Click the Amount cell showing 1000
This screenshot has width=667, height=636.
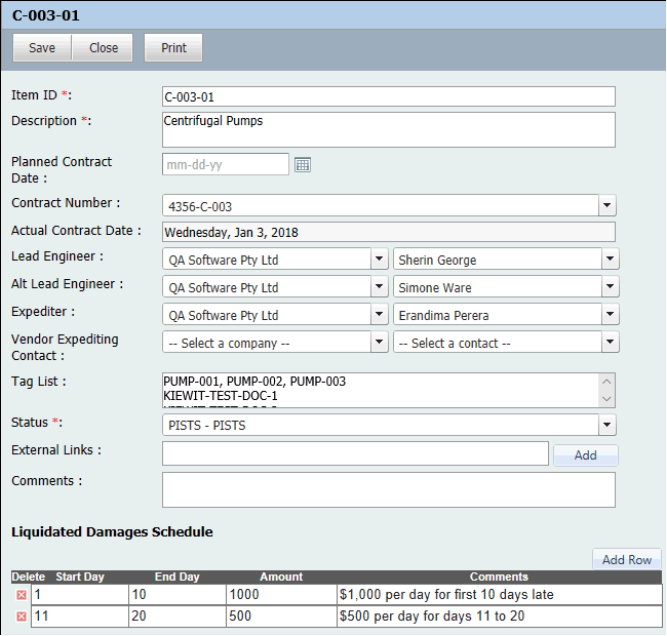click(x=278, y=595)
